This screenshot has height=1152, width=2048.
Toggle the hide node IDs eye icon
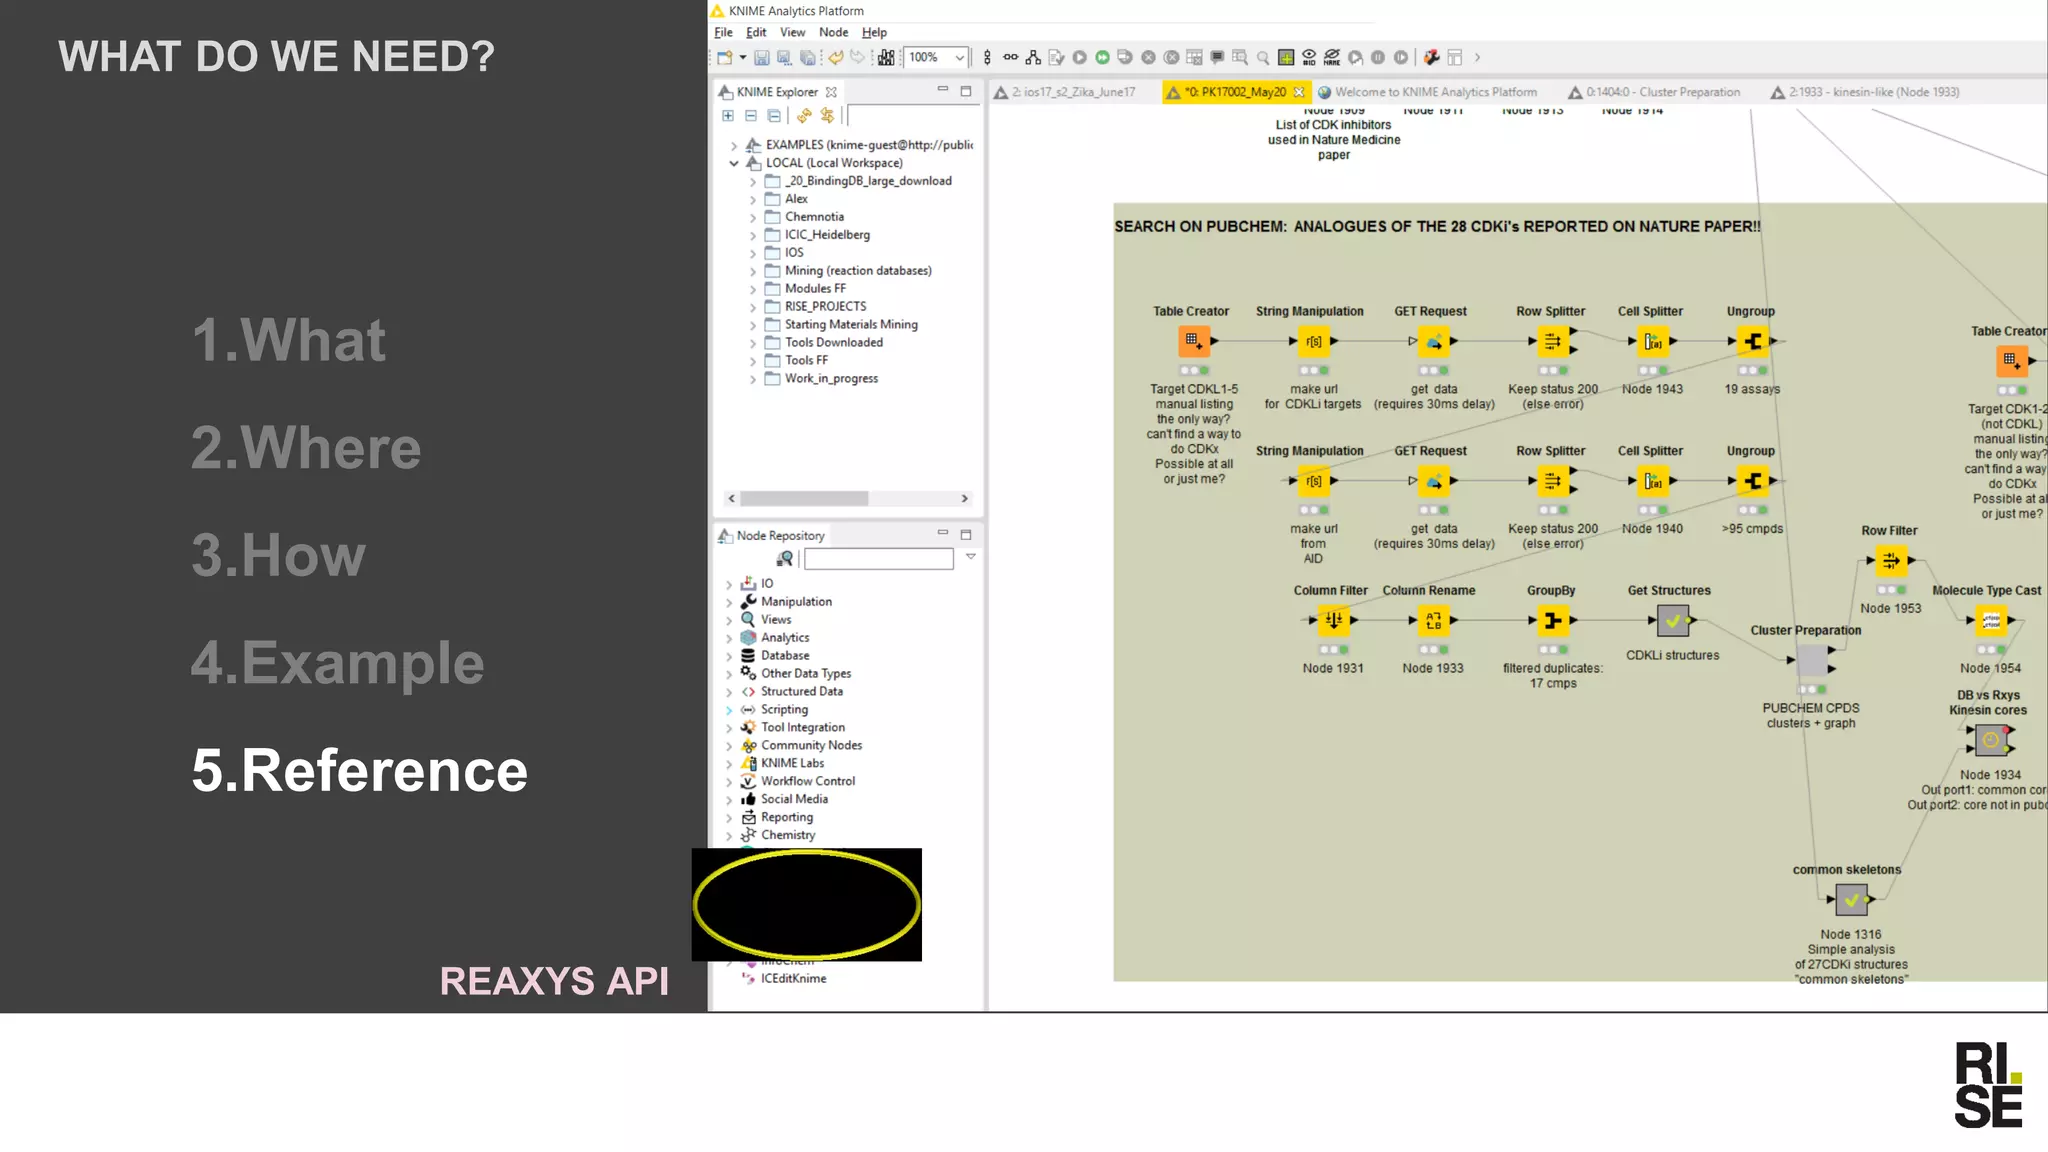click(x=1309, y=58)
